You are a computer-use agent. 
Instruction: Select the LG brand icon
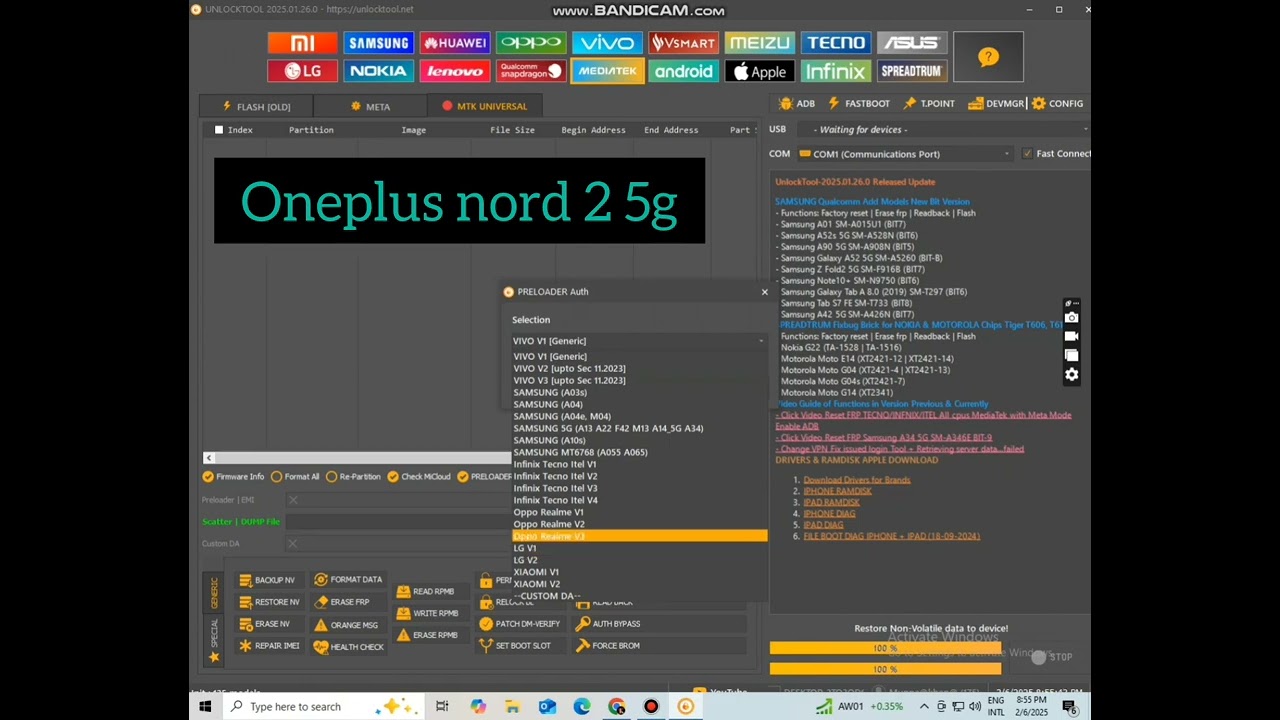tap(302, 71)
